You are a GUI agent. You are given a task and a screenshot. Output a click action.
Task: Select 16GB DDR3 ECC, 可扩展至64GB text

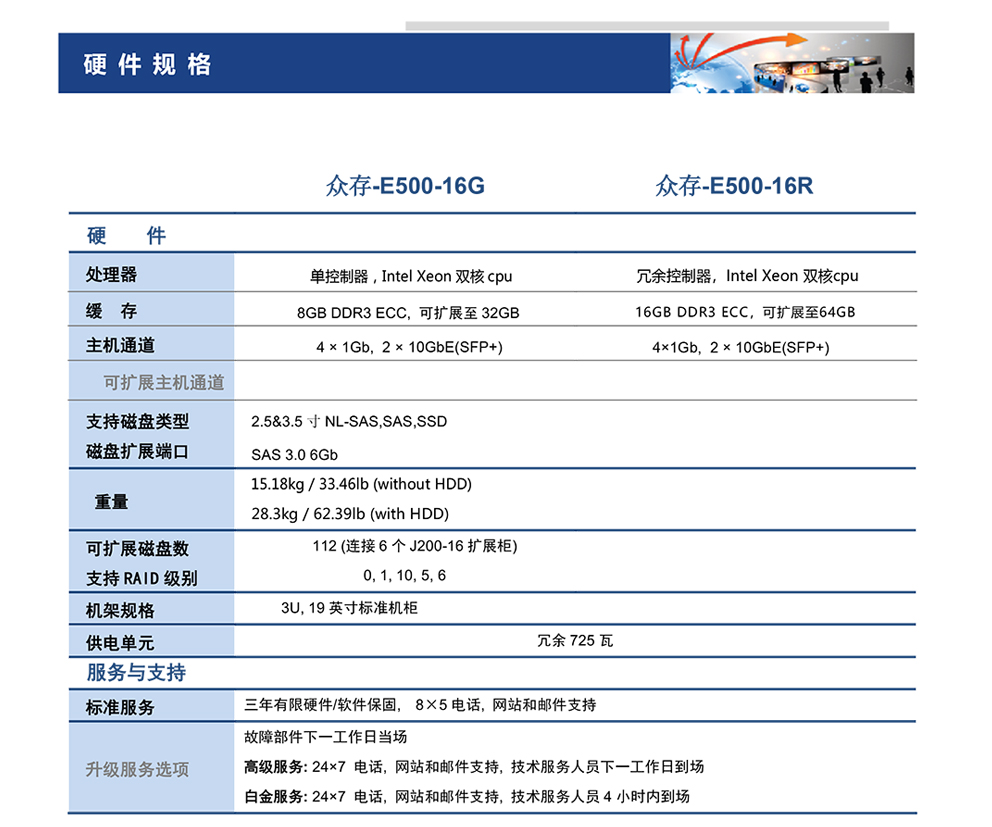click(x=745, y=312)
